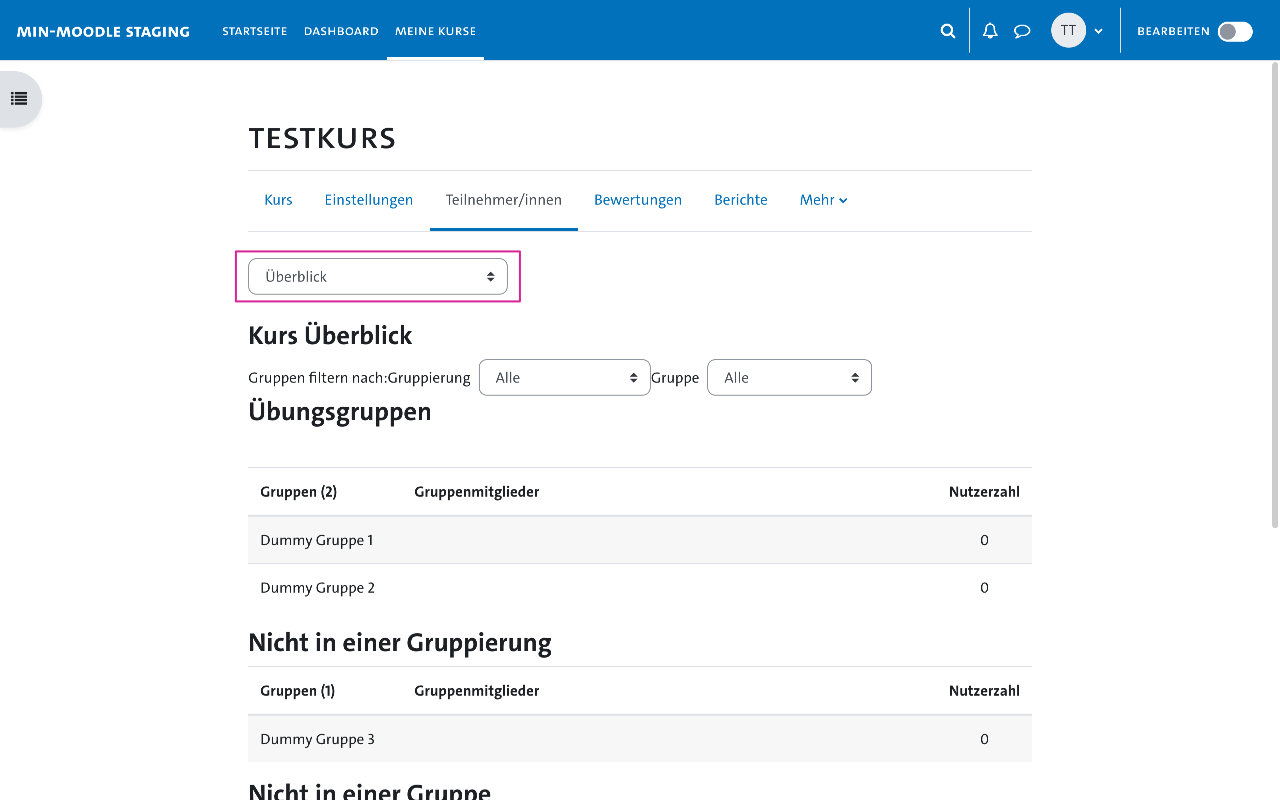Click the Dummy Gruppe 3 row
This screenshot has width=1280, height=800.
(640, 739)
